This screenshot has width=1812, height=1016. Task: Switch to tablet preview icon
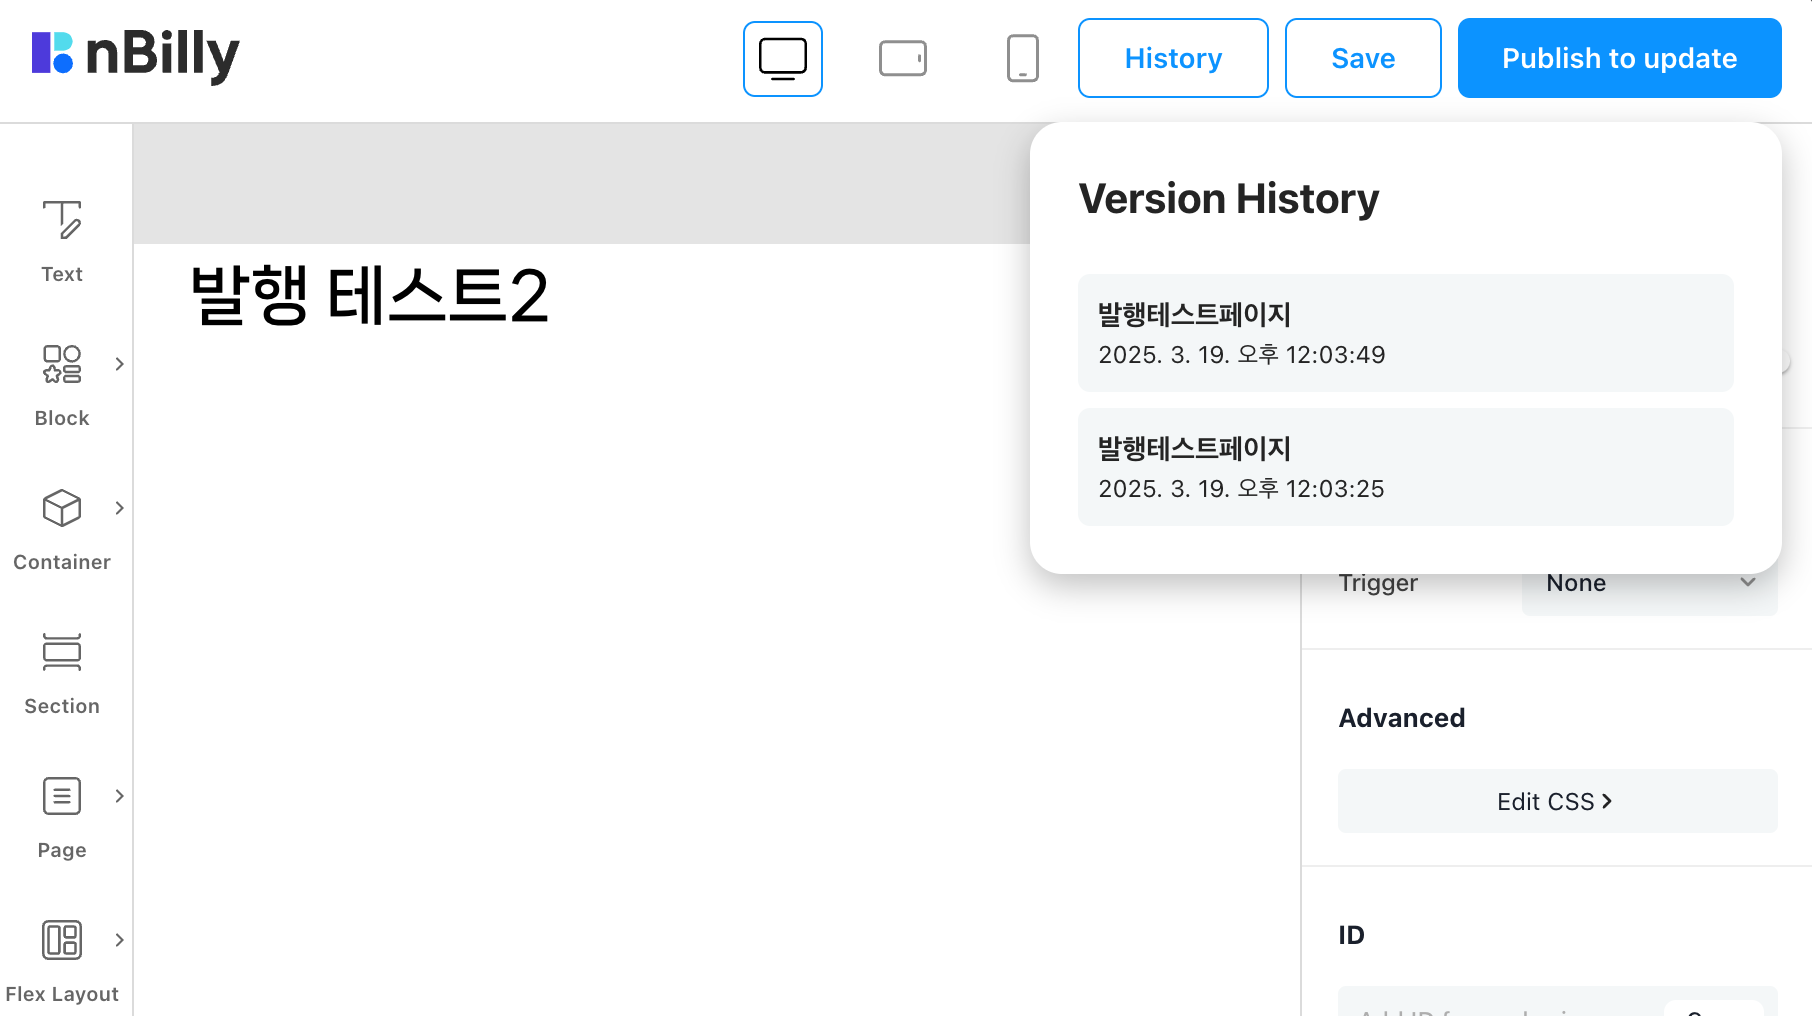(x=903, y=58)
